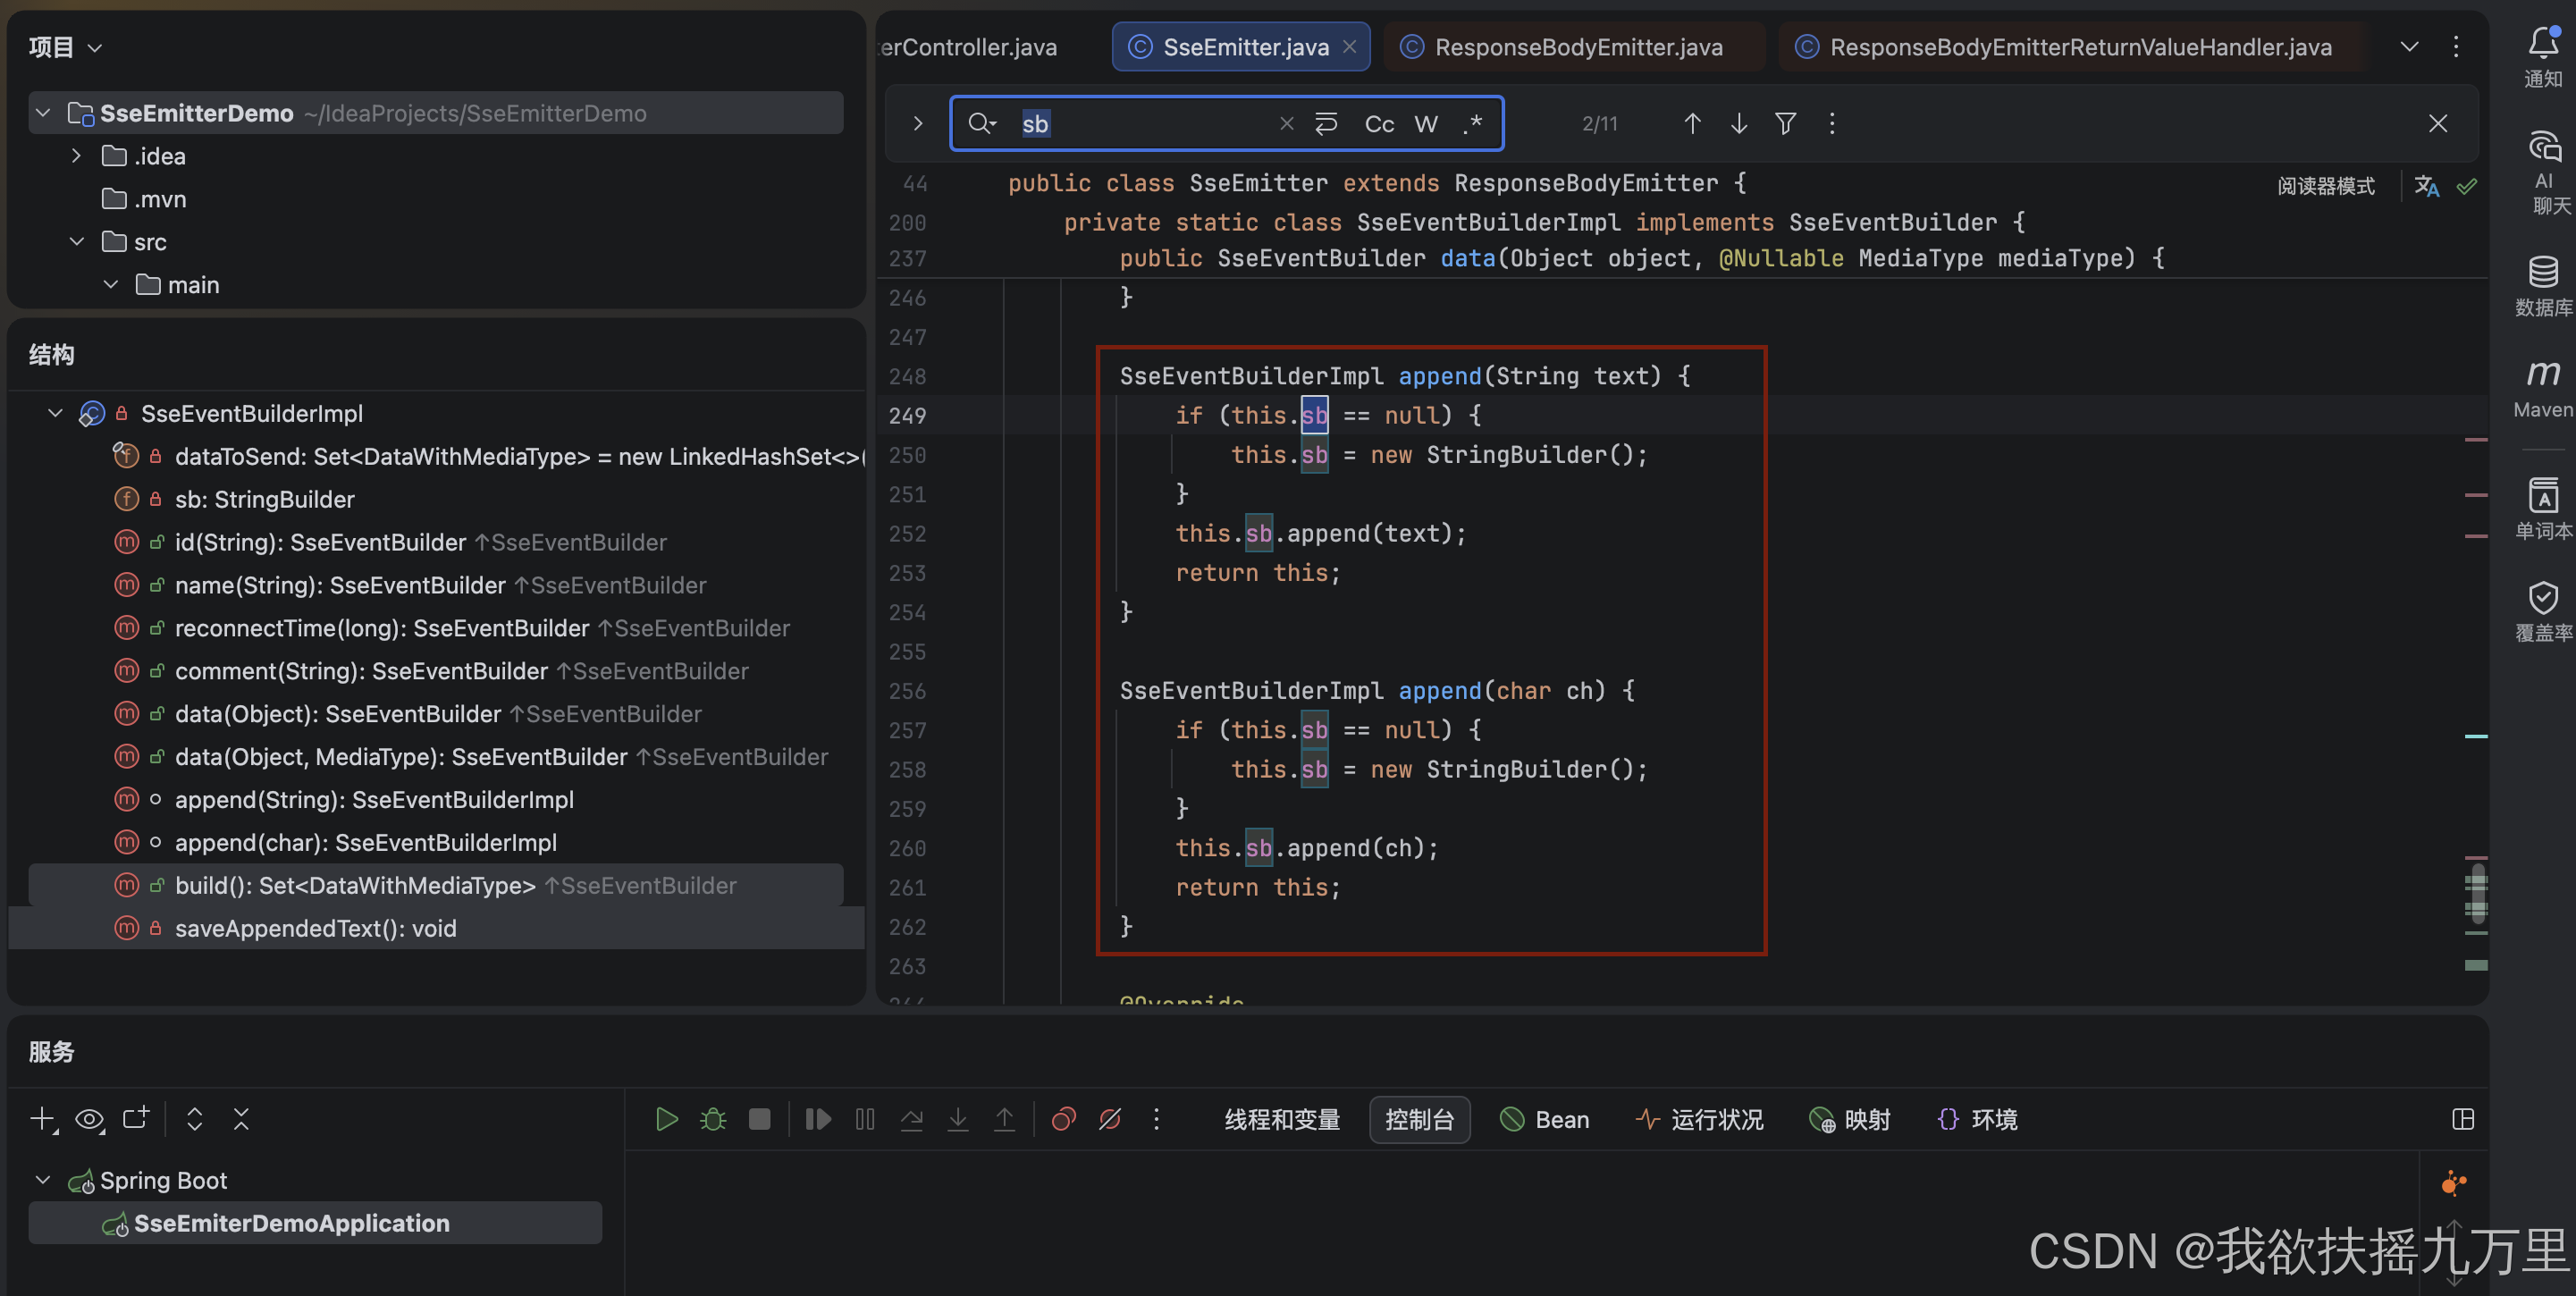This screenshot has width=2576, height=1296.
Task: Switch to ResponseBodyEmitter.java tab
Action: pyautogui.click(x=1575, y=47)
